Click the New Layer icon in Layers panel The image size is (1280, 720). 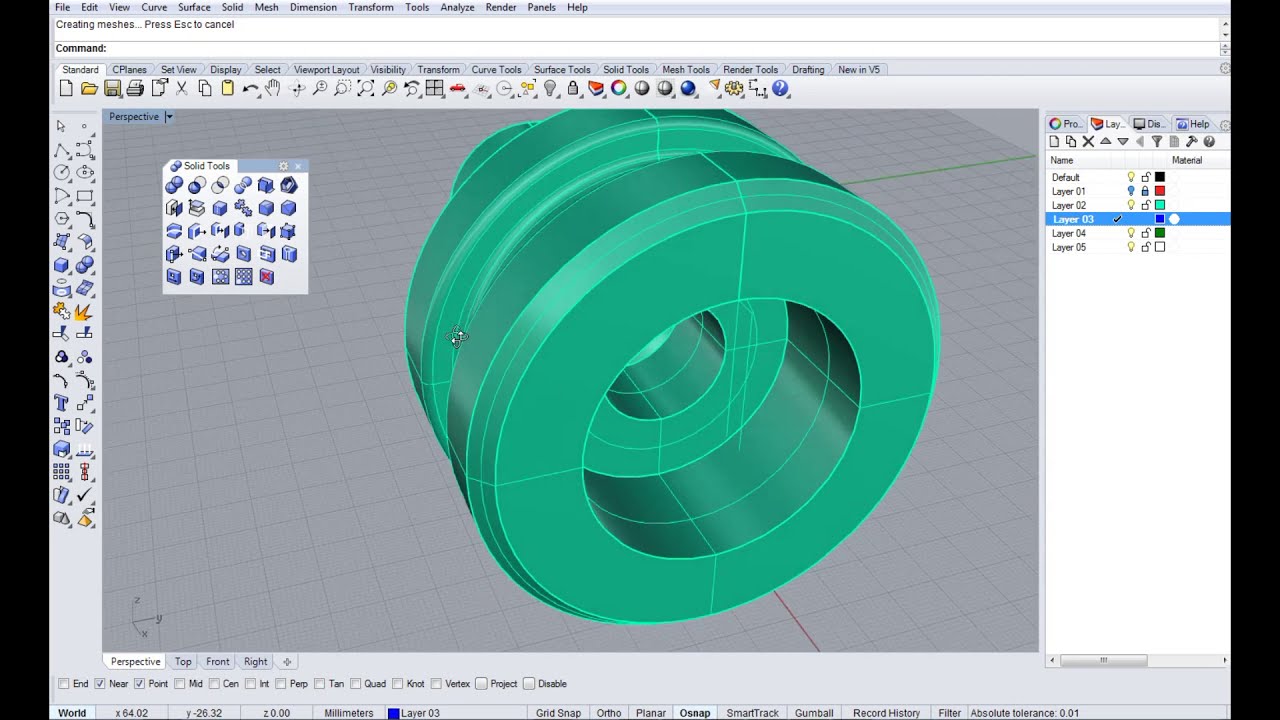(x=1054, y=142)
